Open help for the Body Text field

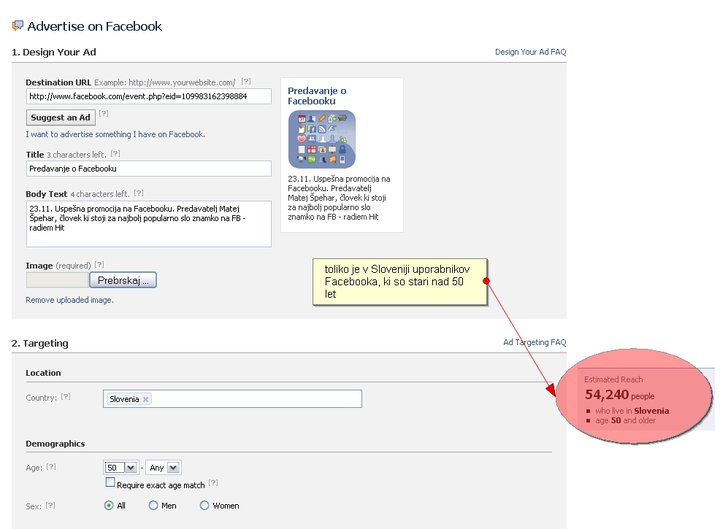(x=139, y=193)
